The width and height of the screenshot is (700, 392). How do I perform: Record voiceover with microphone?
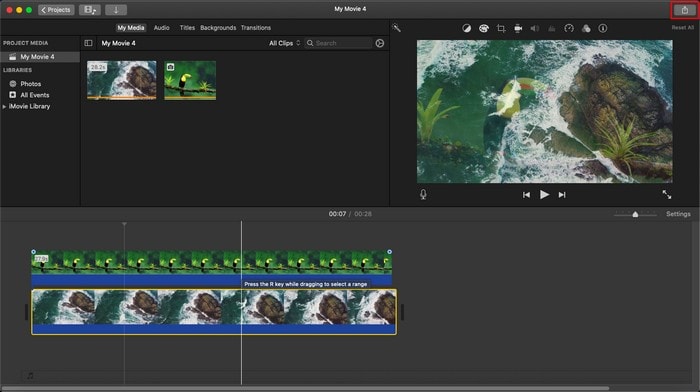423,194
